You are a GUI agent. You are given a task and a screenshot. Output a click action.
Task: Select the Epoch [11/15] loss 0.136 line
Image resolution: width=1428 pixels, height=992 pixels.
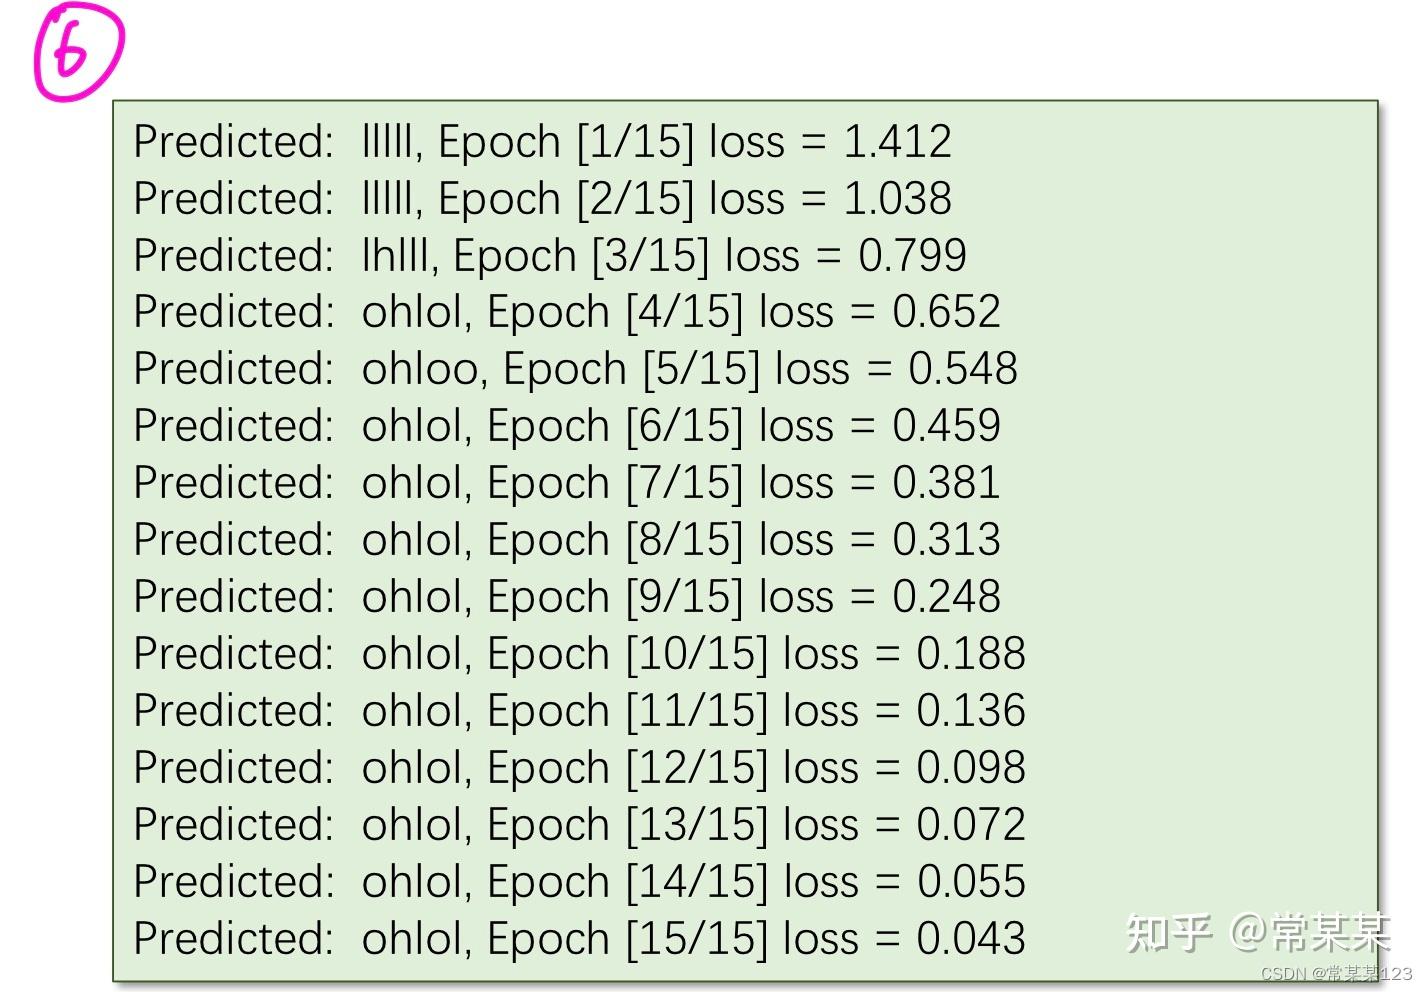[x=580, y=711]
